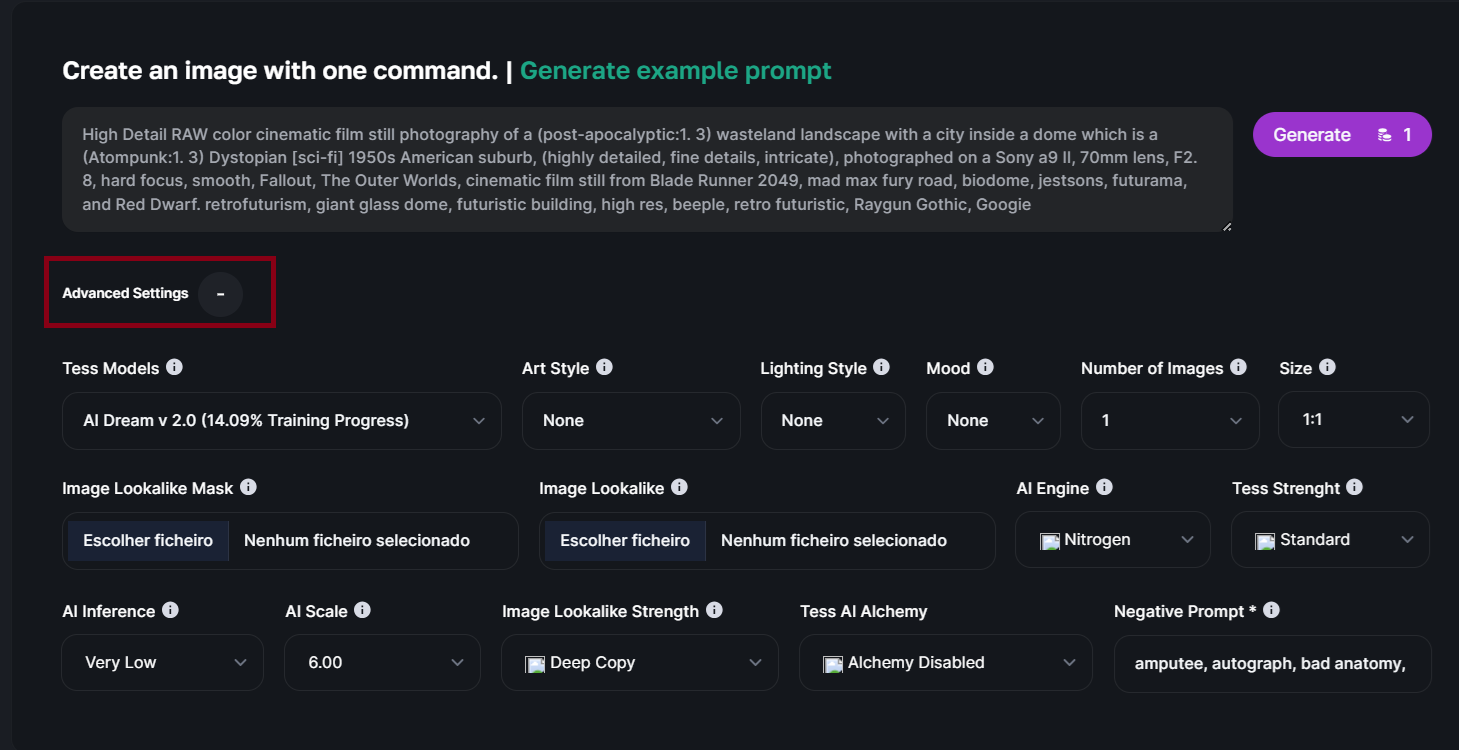1459x750 pixels.
Task: Click the Image Lookalike Mask info icon
Action: [x=248, y=487]
